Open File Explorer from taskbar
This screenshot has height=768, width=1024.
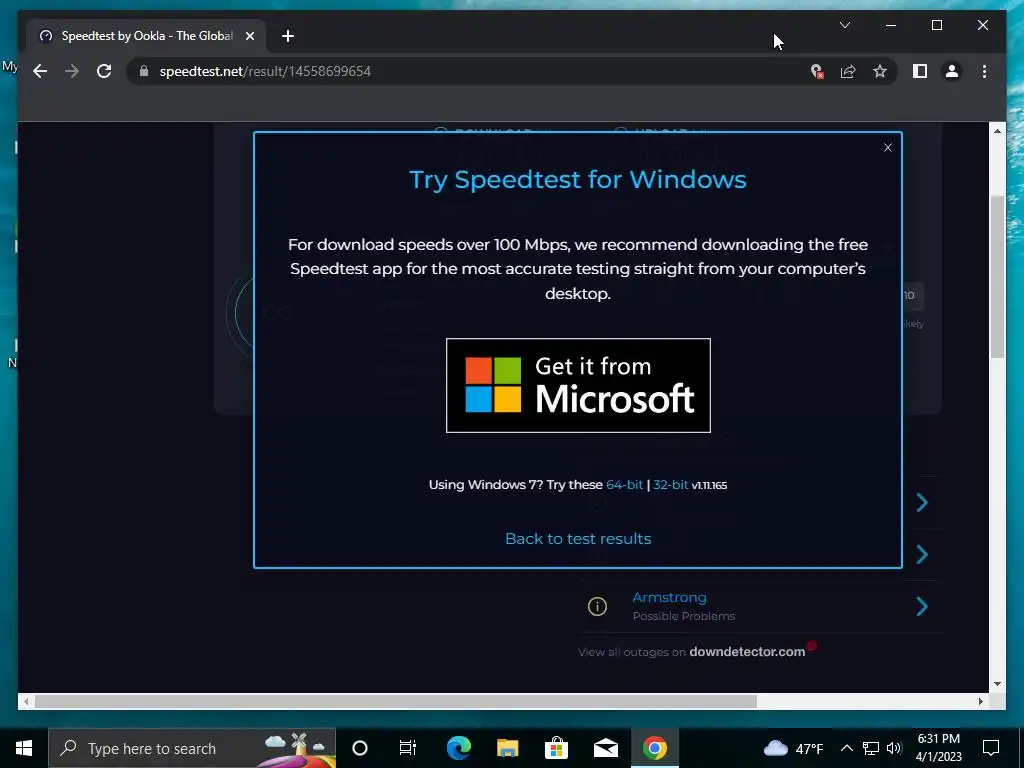click(507, 748)
